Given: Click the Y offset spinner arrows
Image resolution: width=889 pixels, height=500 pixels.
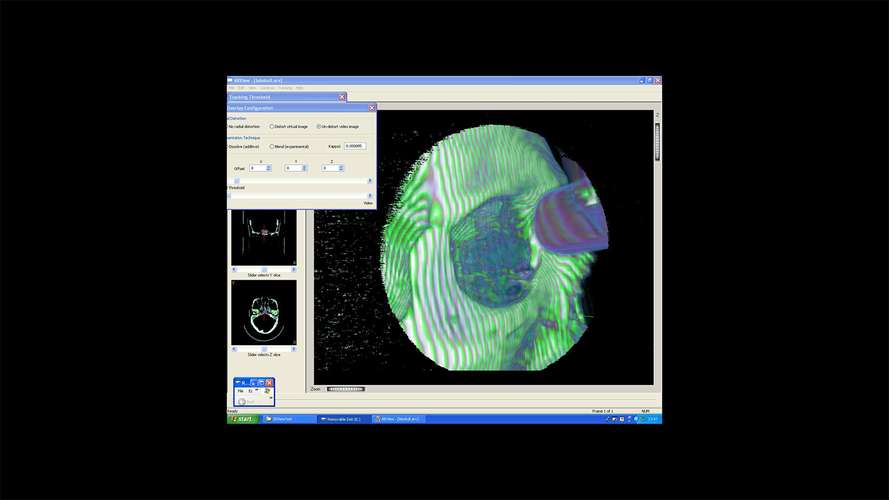Looking at the screenshot, I should click(304, 168).
